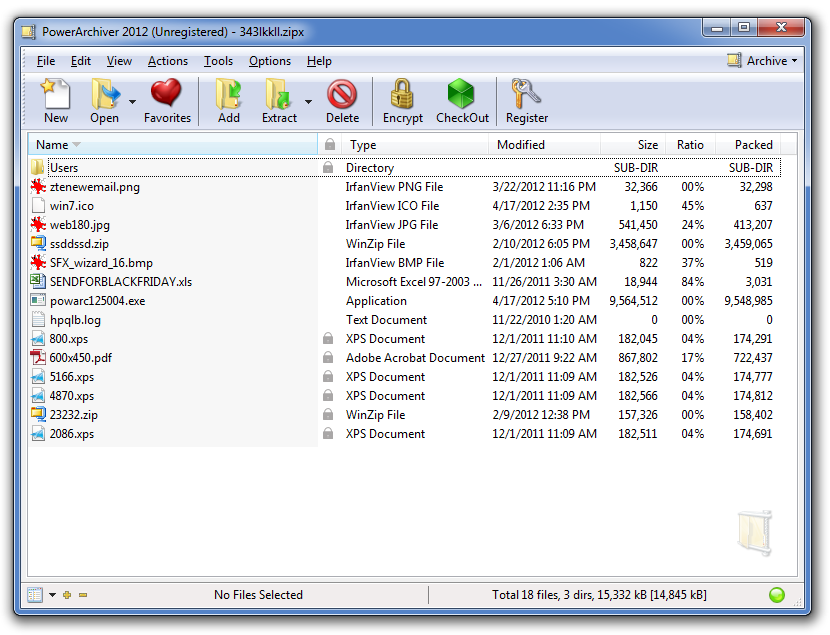Image resolution: width=830 pixels, height=635 pixels.
Task: Click the hpqlb.log file icon
Action: tap(38, 320)
